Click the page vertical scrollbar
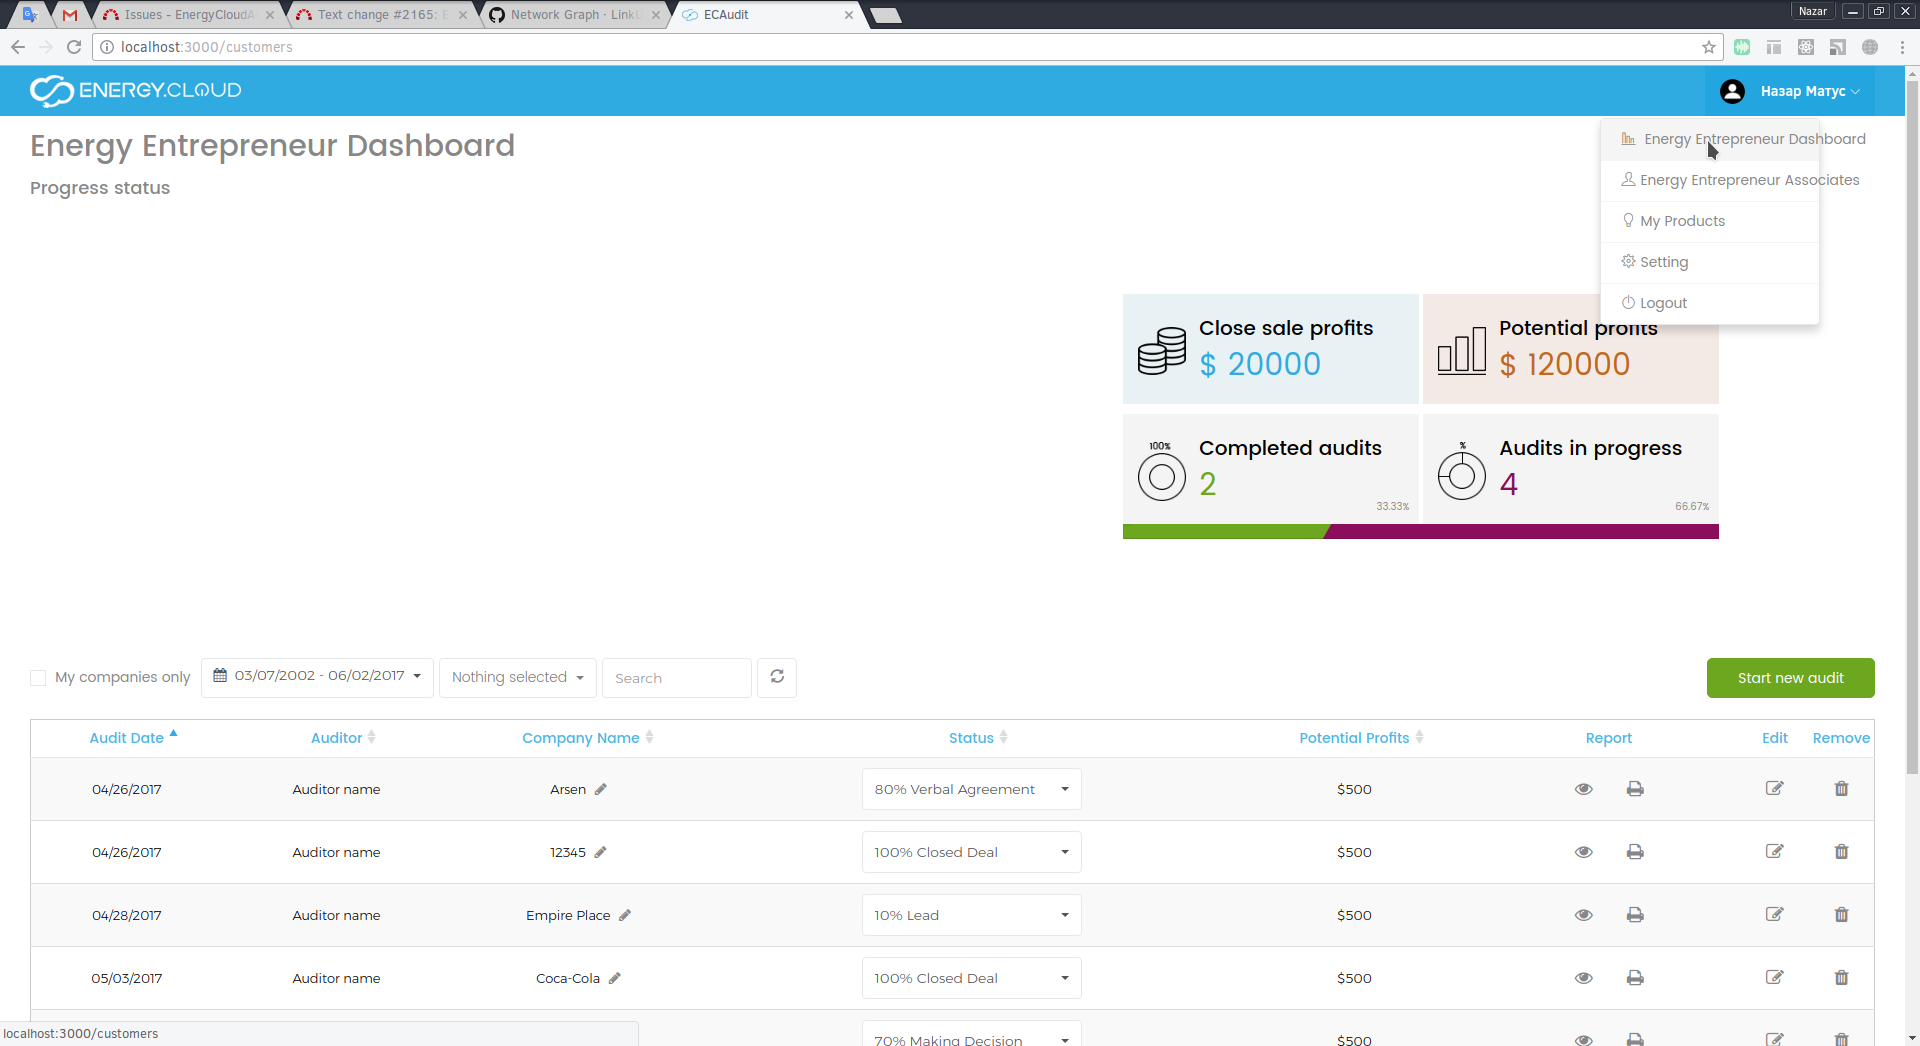This screenshot has width=1920, height=1046. tap(1912, 430)
